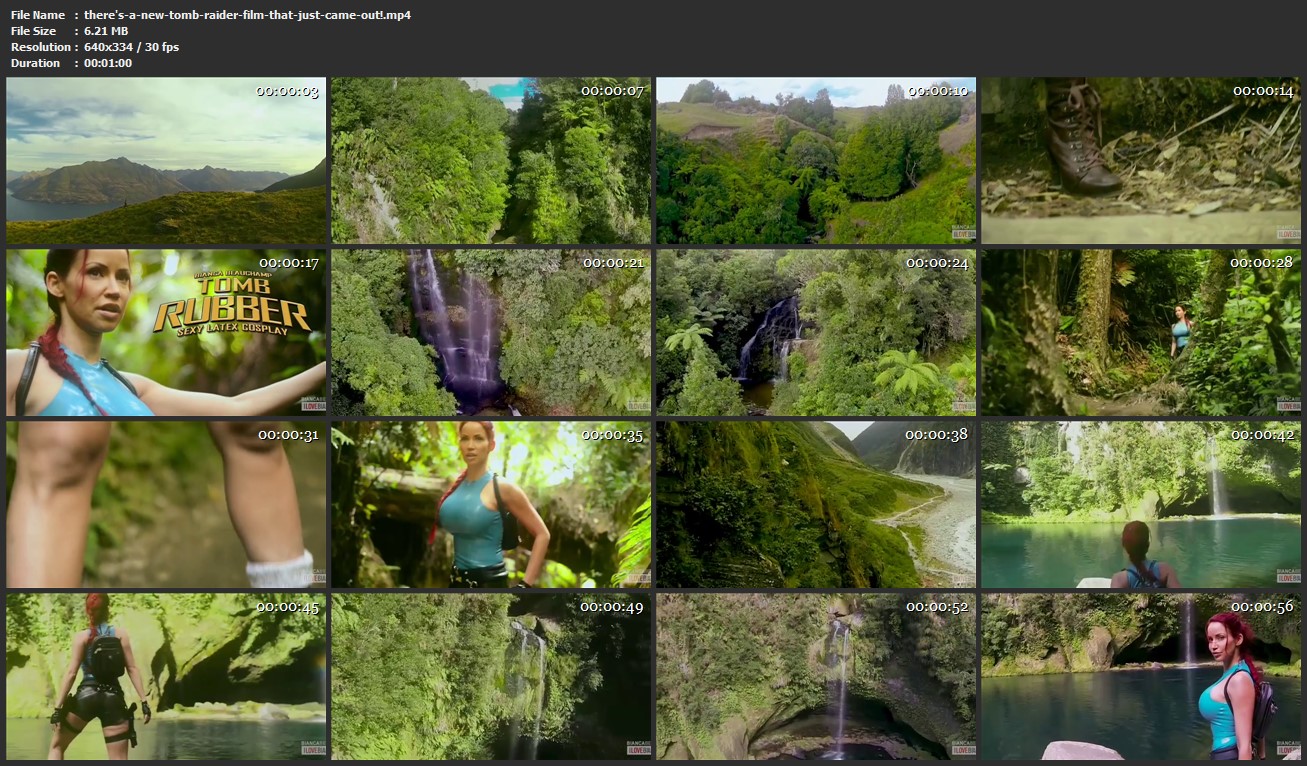
Task: Click the frame marked 00:00:35
Action: 491,505
